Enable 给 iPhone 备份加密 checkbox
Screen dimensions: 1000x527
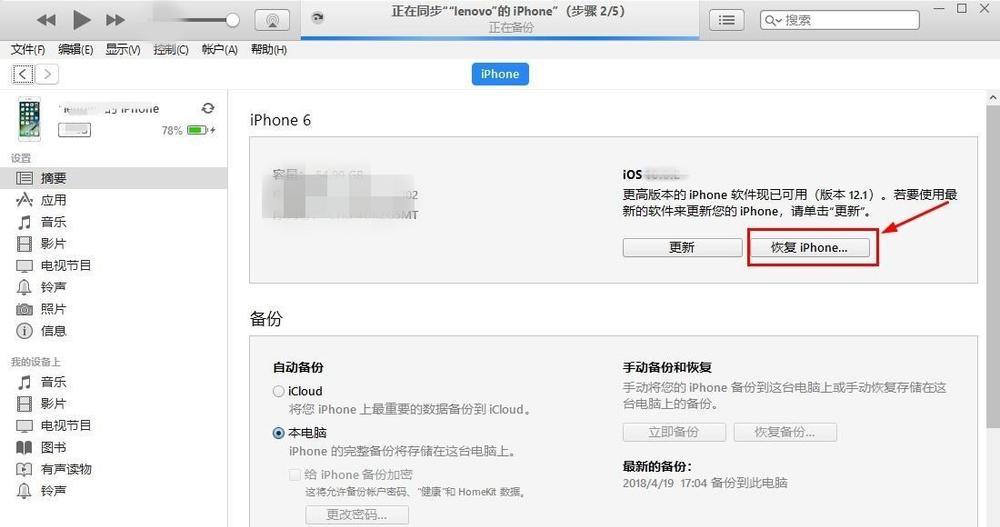point(295,475)
